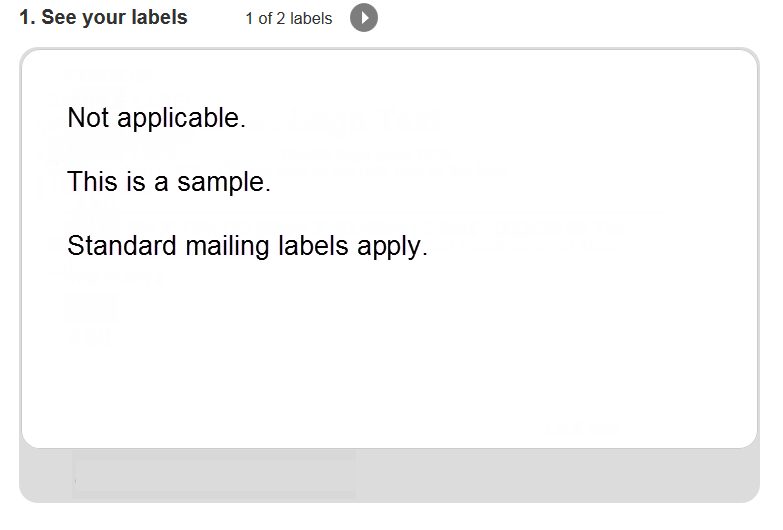Click the "Not applicable." label line
This screenshot has height=530, width=783.
[157, 118]
